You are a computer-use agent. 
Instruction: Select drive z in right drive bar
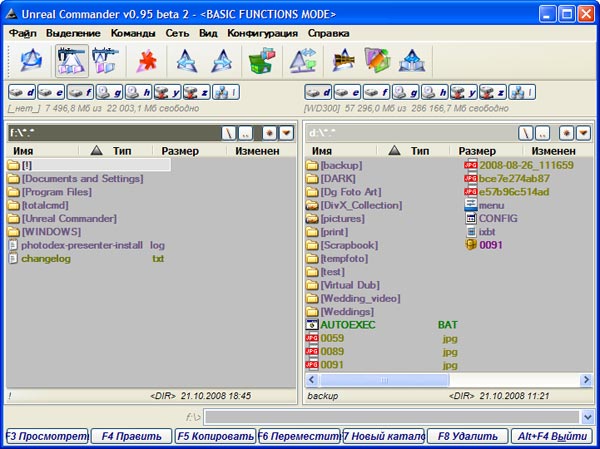coord(493,92)
